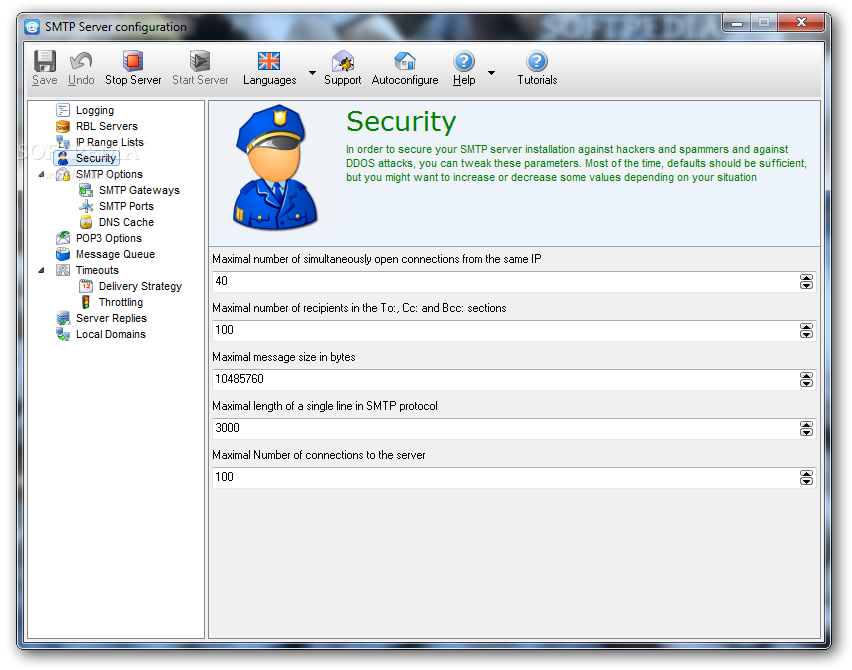Open POP3 Options page

[x=109, y=238]
